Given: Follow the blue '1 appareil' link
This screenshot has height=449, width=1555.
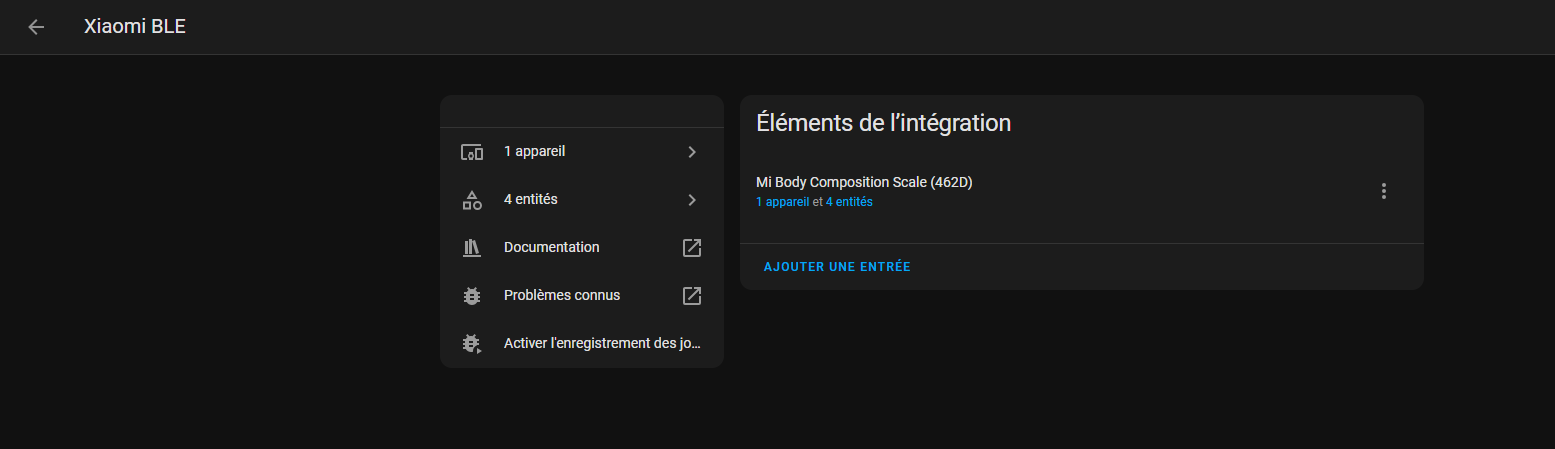Looking at the screenshot, I should 783,202.
